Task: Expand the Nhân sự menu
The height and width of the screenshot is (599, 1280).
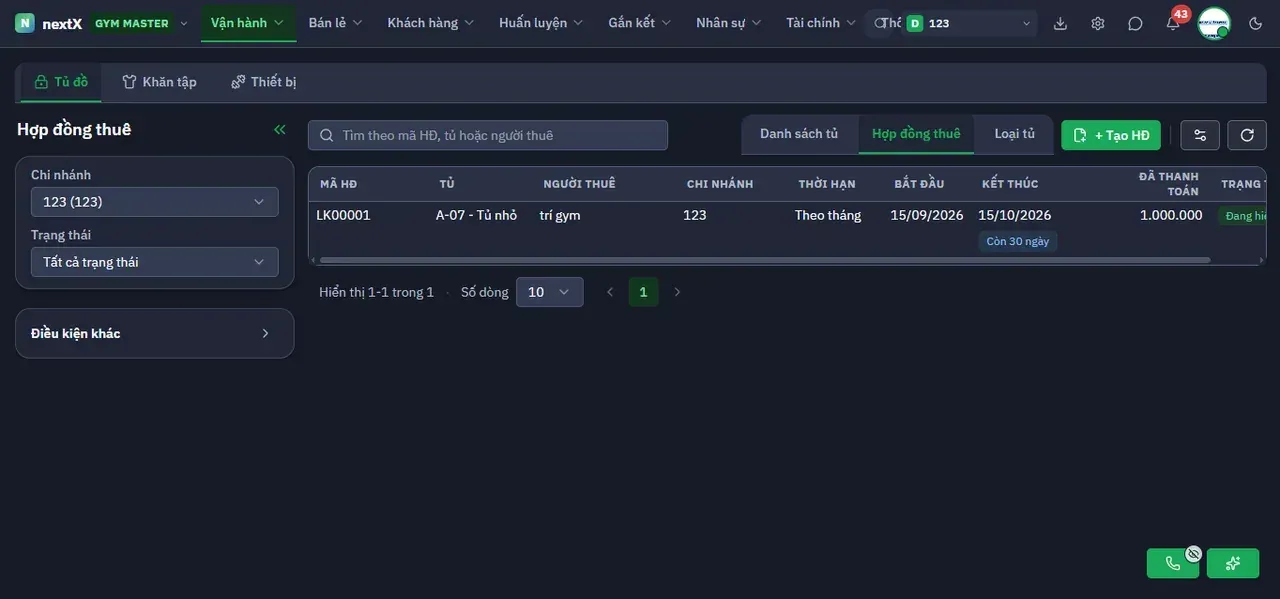Action: tap(729, 23)
